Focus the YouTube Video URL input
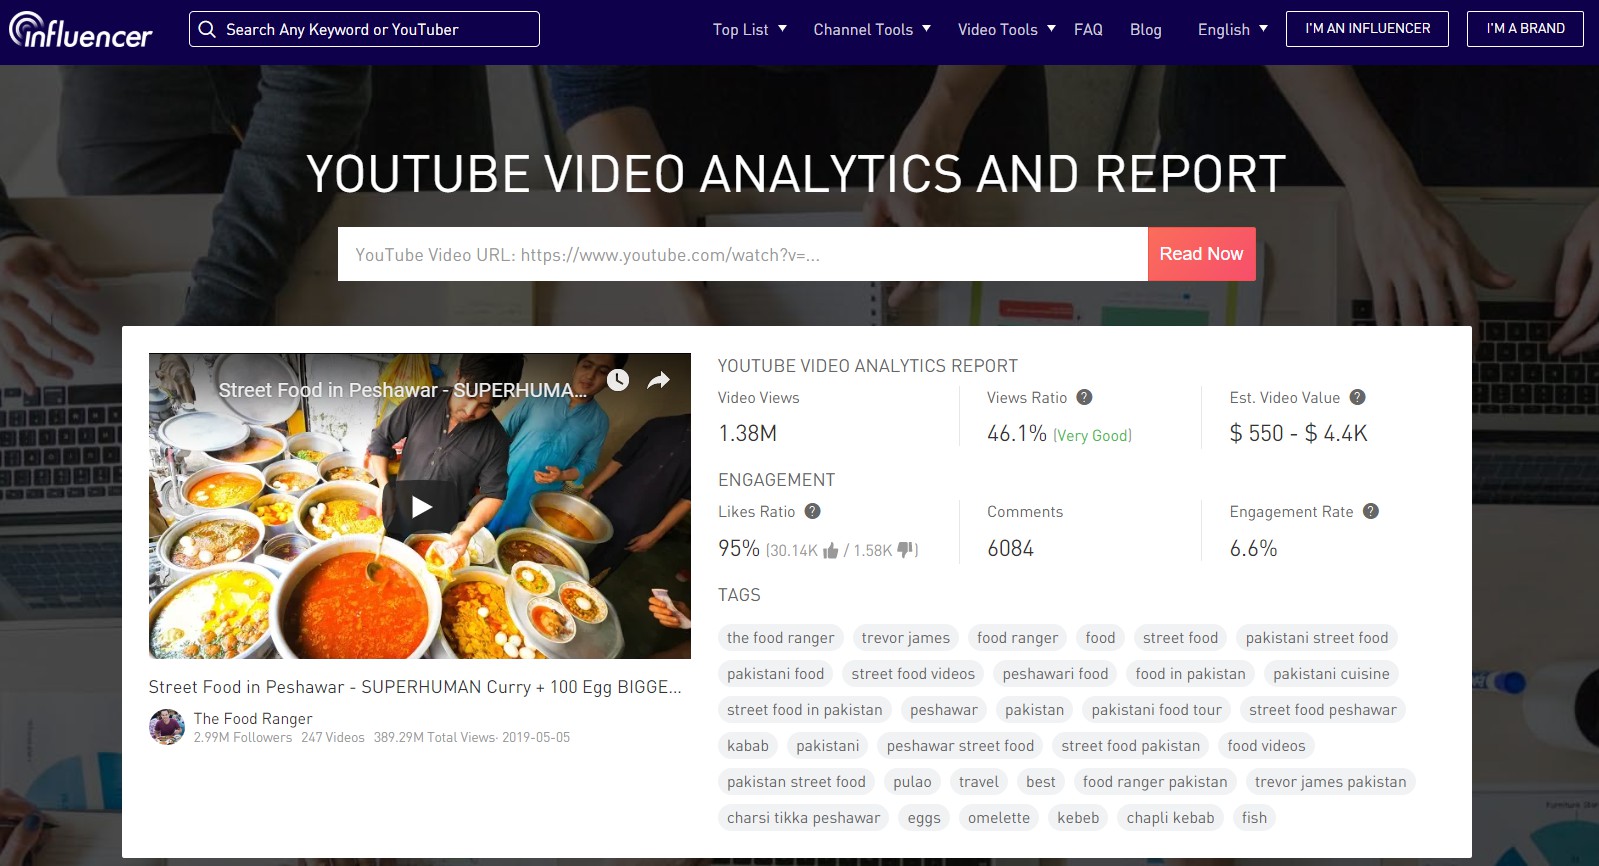 point(742,254)
